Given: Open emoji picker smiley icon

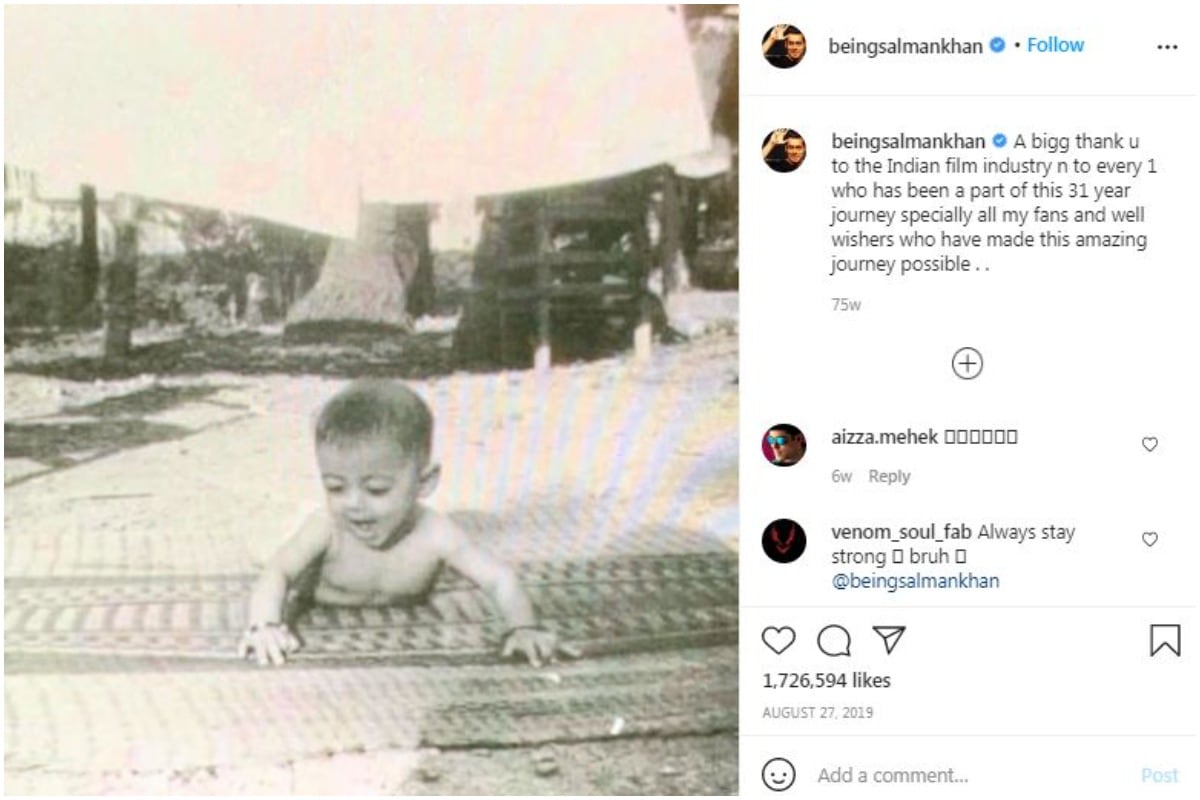Looking at the screenshot, I should point(779,775).
